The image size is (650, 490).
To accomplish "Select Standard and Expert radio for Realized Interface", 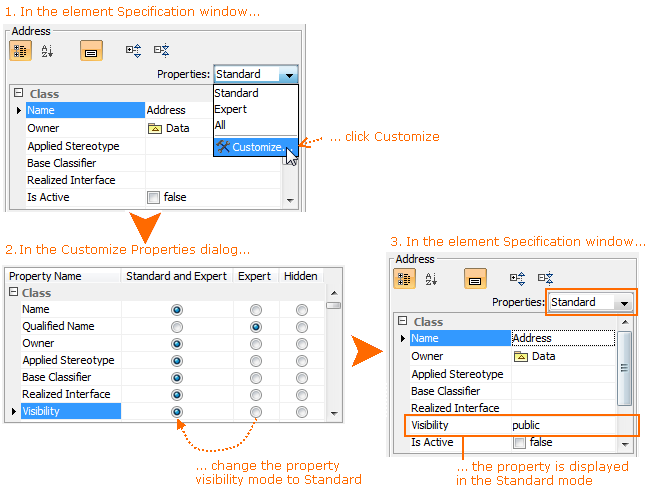I will (177, 395).
